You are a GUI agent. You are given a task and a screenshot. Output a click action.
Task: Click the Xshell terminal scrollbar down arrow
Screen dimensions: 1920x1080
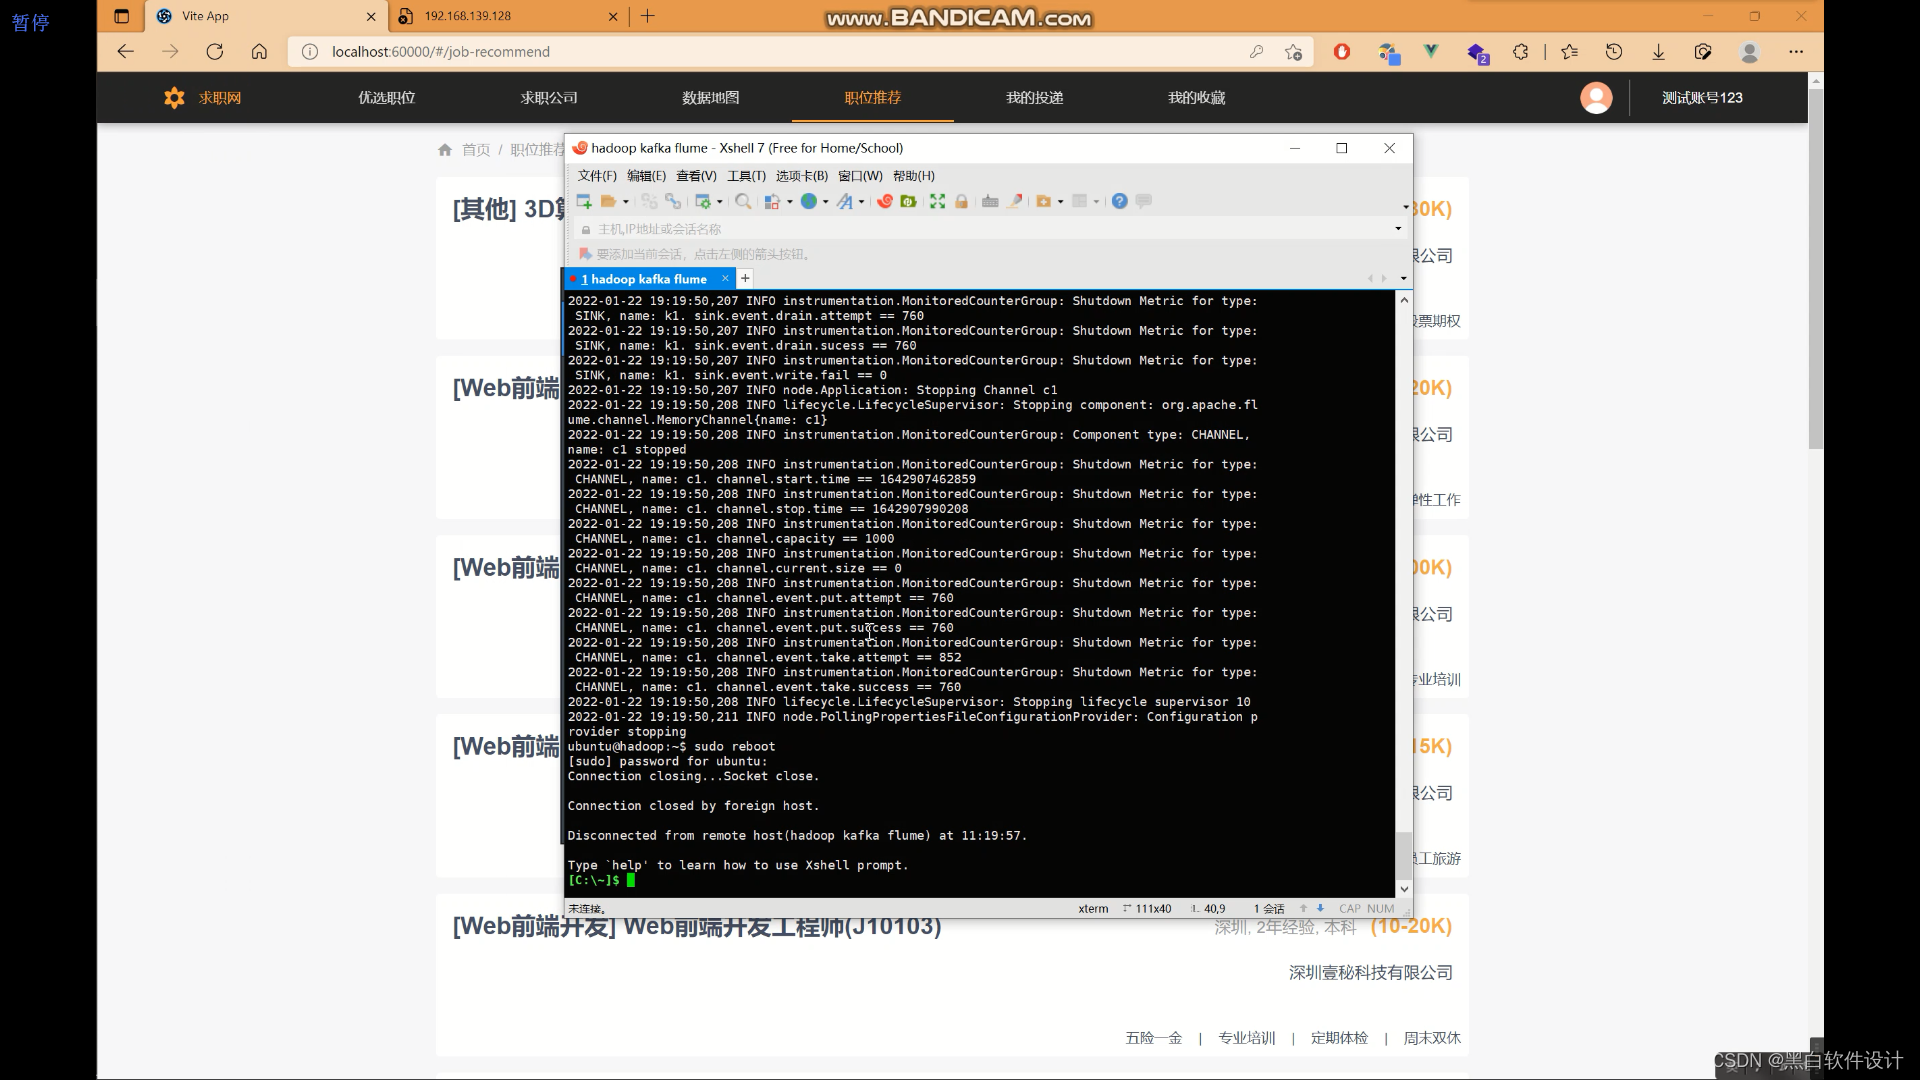pyautogui.click(x=1404, y=889)
